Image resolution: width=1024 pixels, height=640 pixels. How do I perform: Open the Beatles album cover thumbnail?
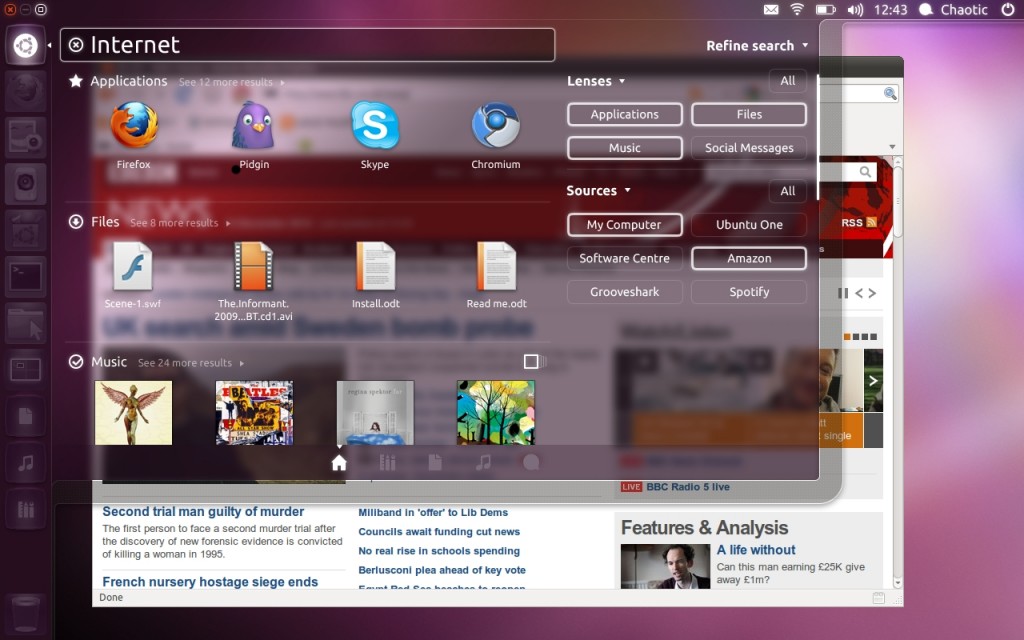(x=254, y=412)
